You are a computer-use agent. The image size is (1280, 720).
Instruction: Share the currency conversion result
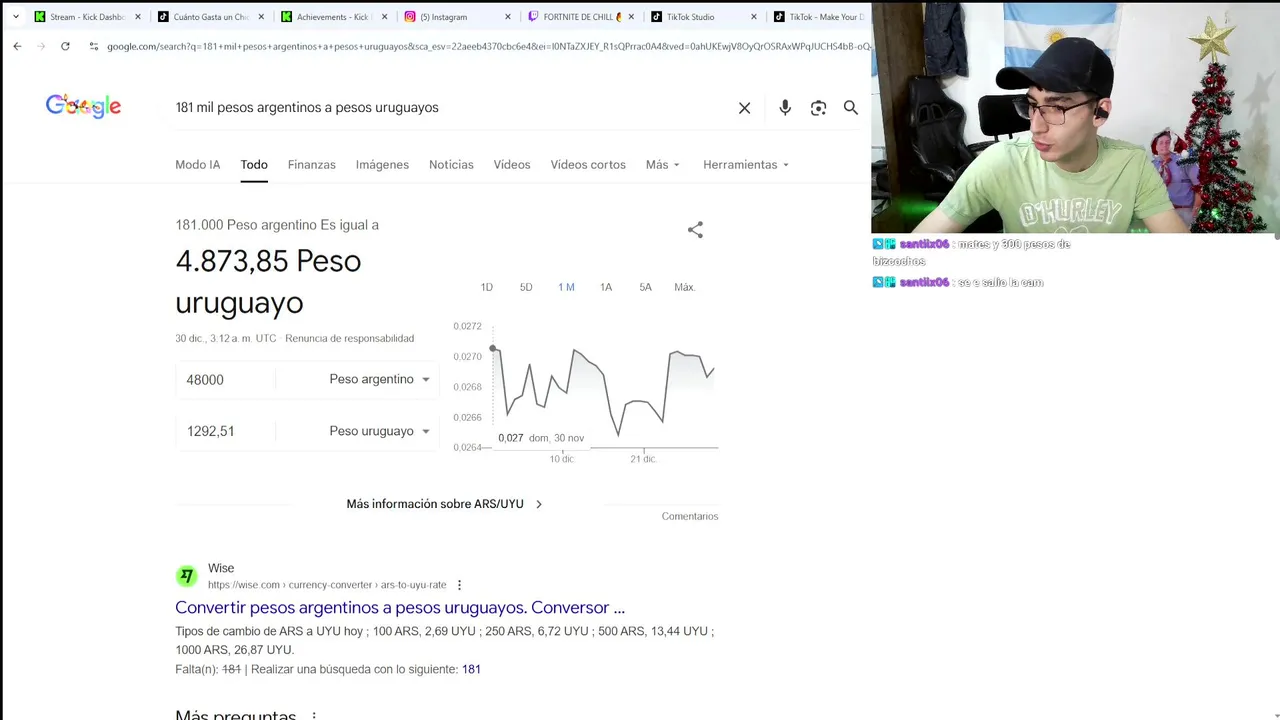click(x=695, y=230)
